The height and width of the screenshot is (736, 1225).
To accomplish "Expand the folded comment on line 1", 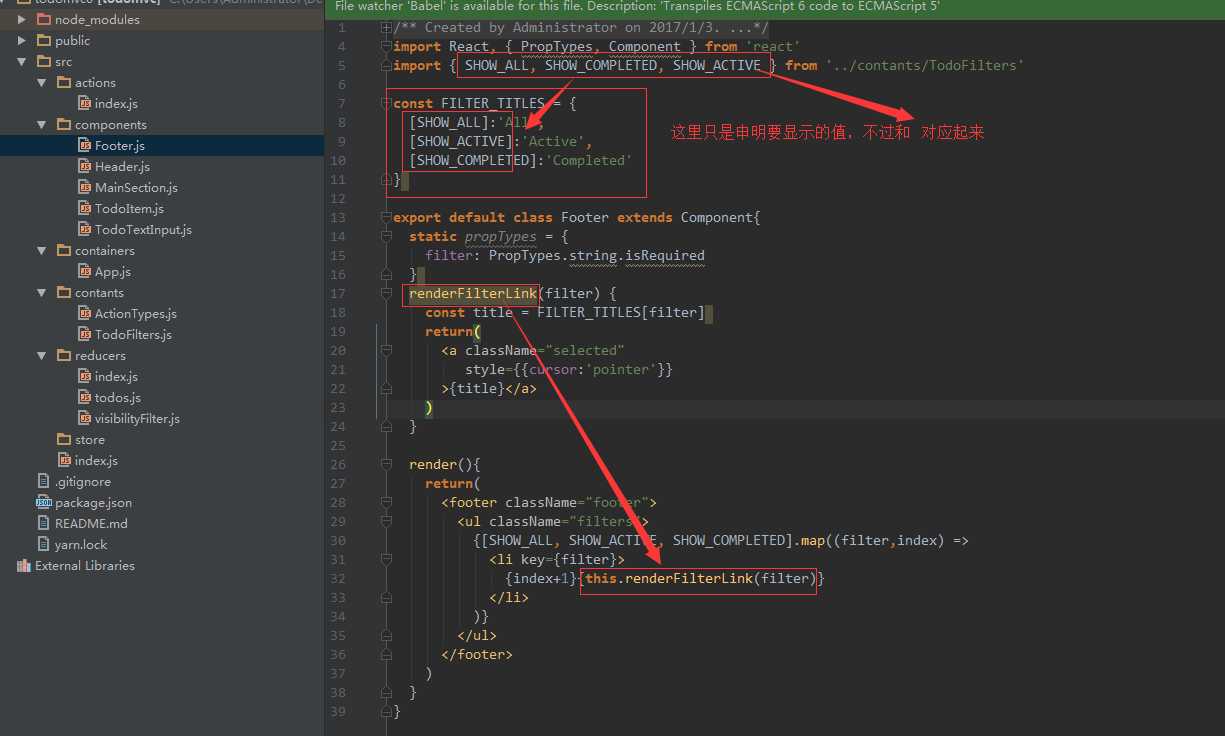I will pos(386,27).
